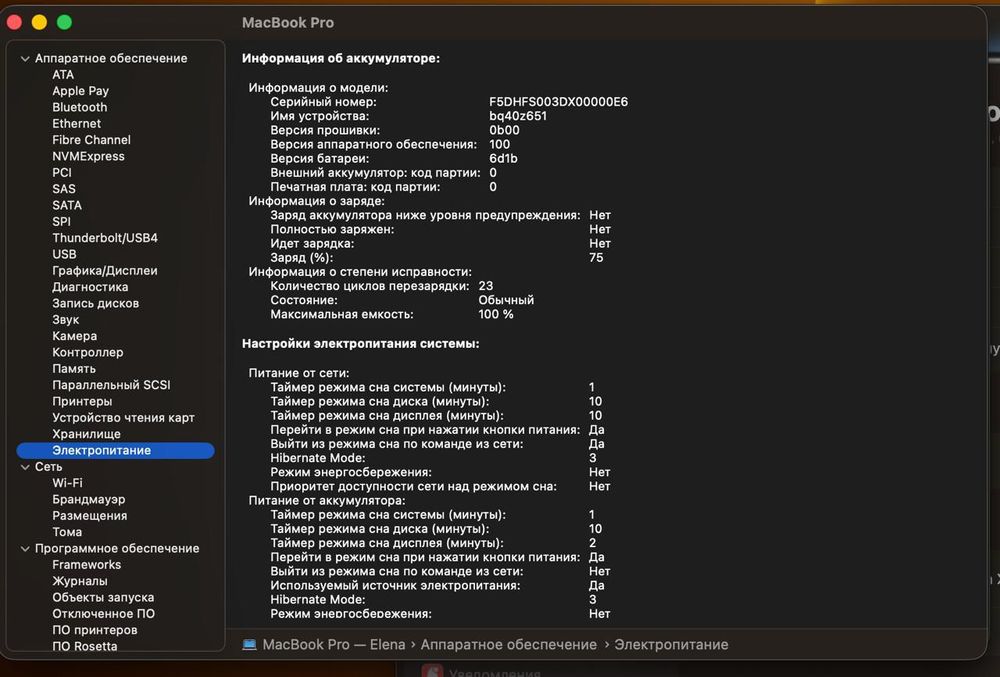Select Диагностика in the sidebar
Image resolution: width=1000 pixels, height=677 pixels.
click(90, 287)
